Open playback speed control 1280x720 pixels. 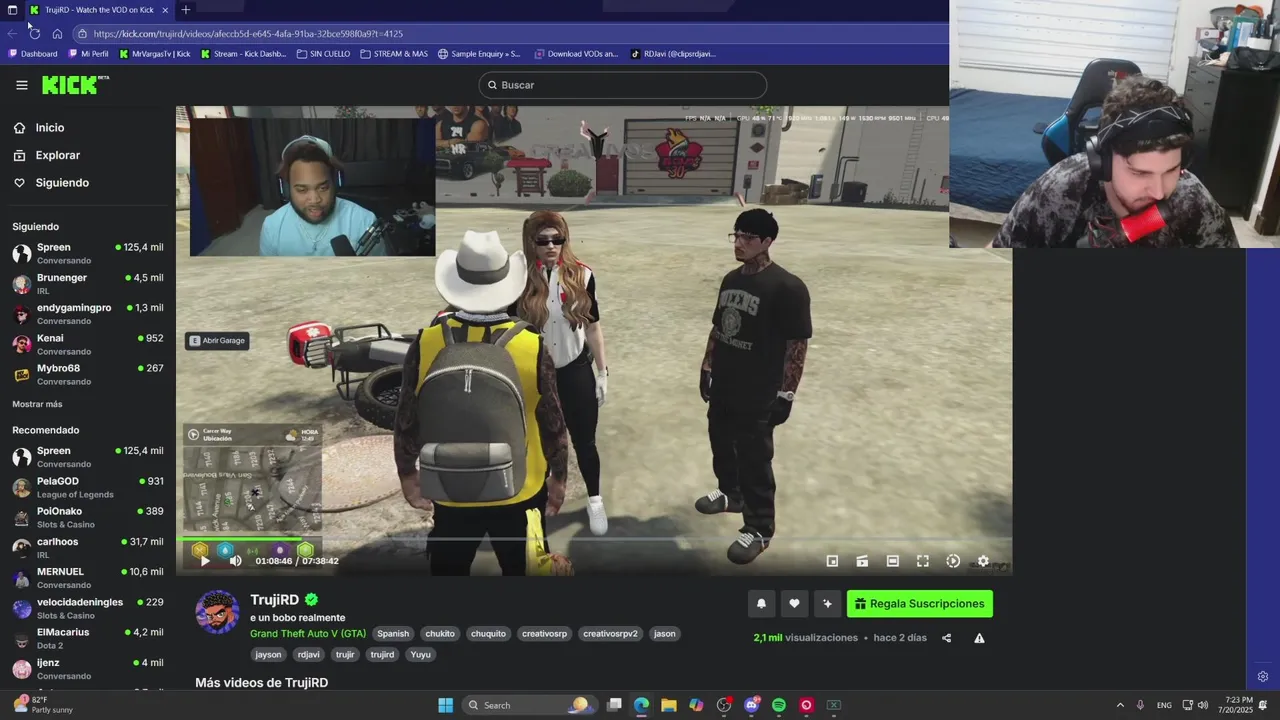[953, 561]
